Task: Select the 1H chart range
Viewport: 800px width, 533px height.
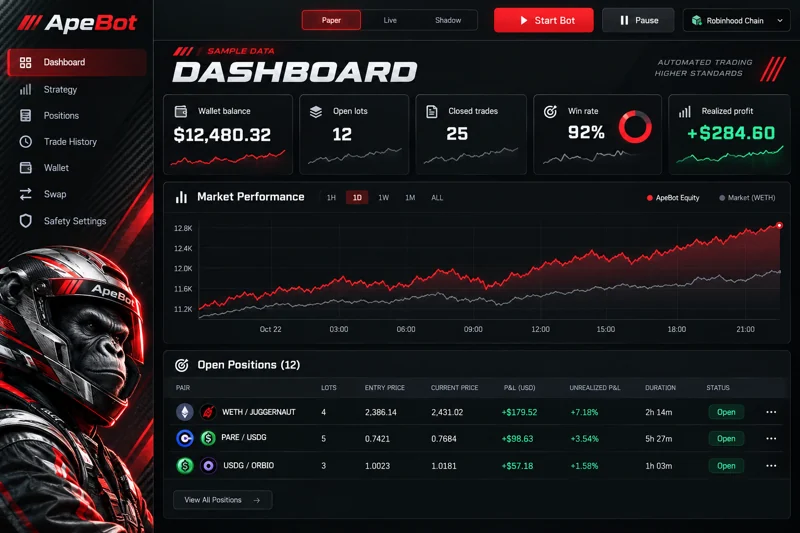Action: pyautogui.click(x=331, y=197)
